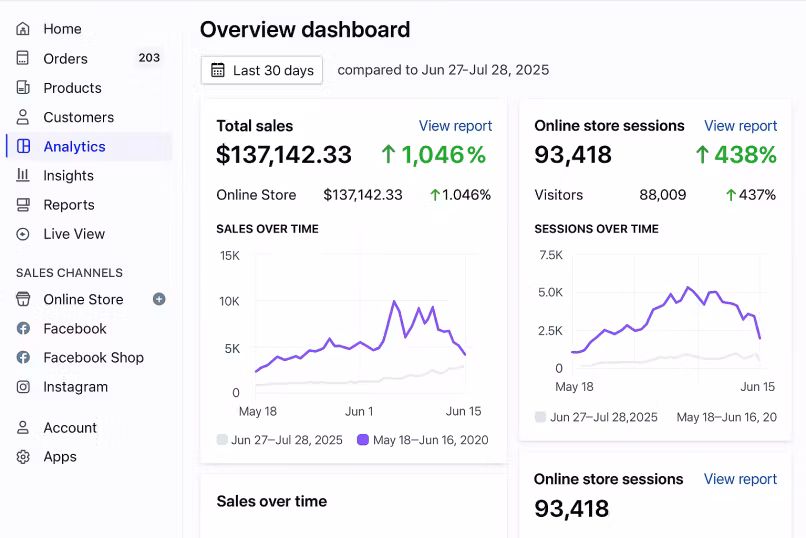
Task: Go to the Reports section
Action: point(69,205)
